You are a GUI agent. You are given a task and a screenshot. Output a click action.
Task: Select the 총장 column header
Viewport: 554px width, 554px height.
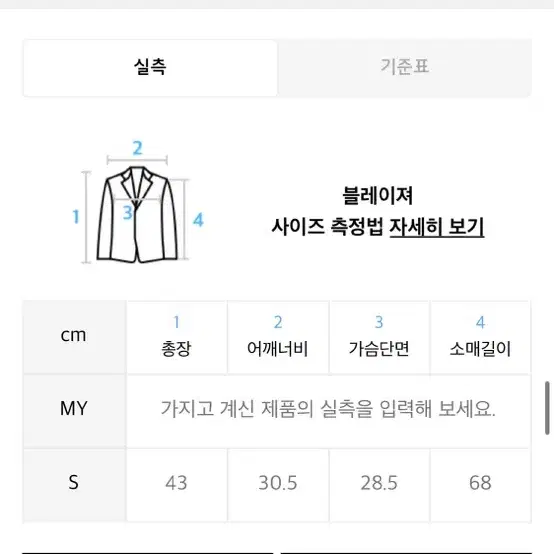(177, 337)
